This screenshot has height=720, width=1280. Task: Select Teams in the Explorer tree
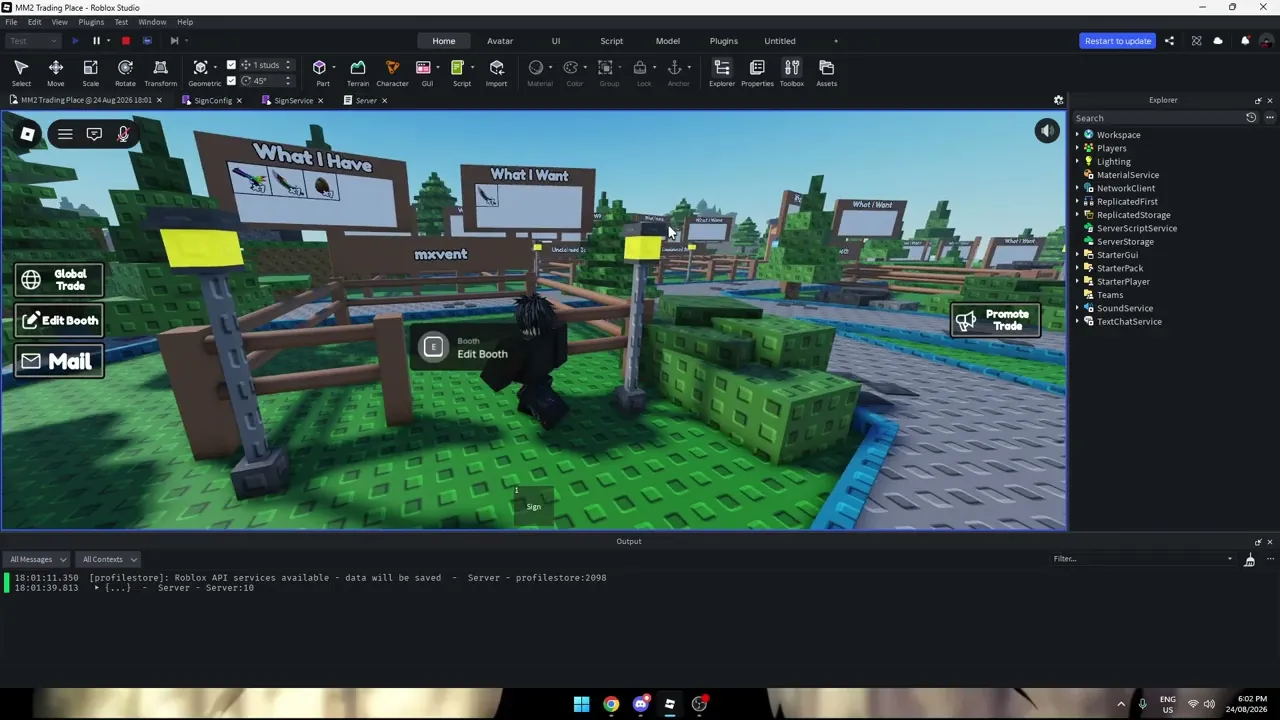(1109, 295)
